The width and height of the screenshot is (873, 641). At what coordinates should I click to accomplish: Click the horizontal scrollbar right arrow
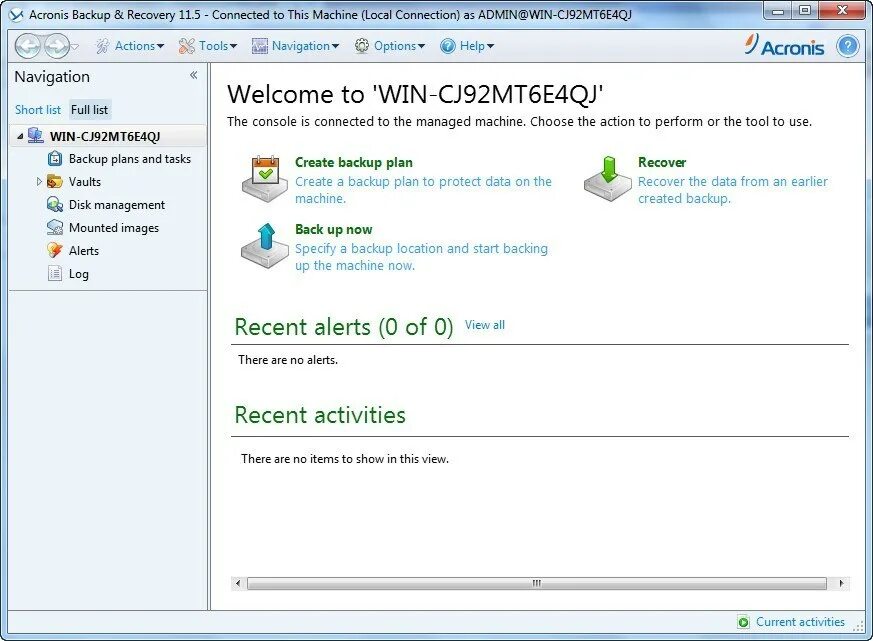pyautogui.click(x=841, y=584)
